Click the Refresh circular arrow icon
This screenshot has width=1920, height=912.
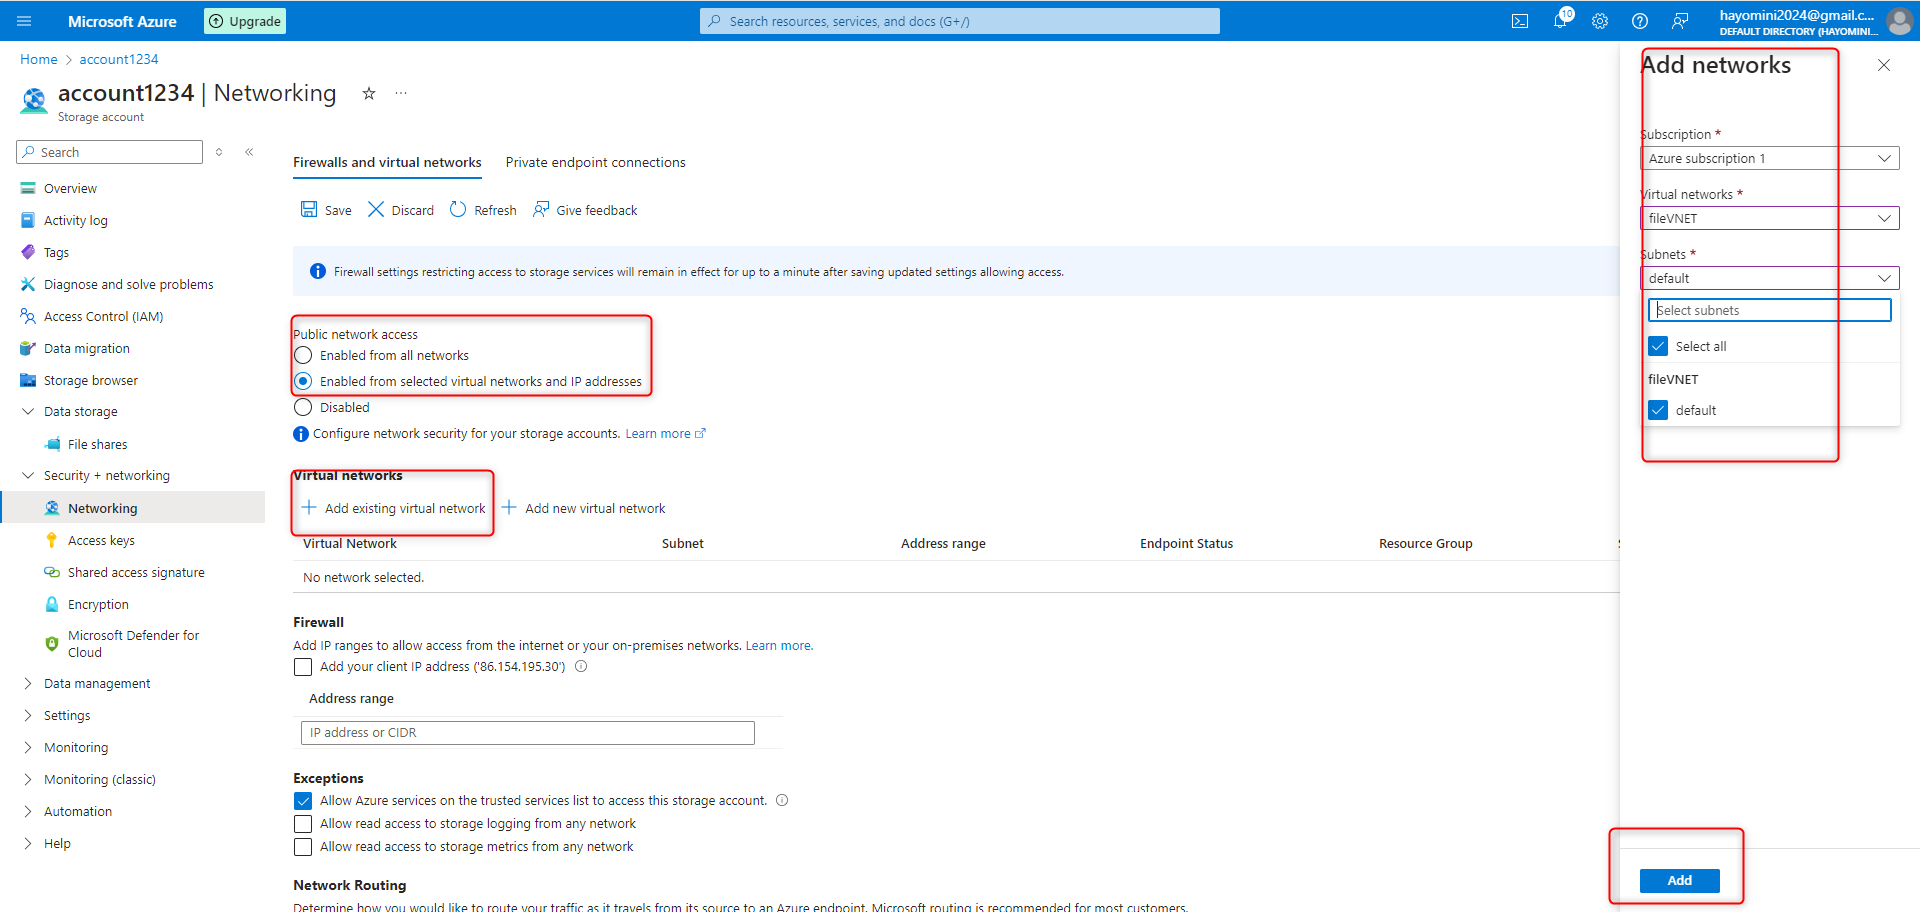pos(458,209)
